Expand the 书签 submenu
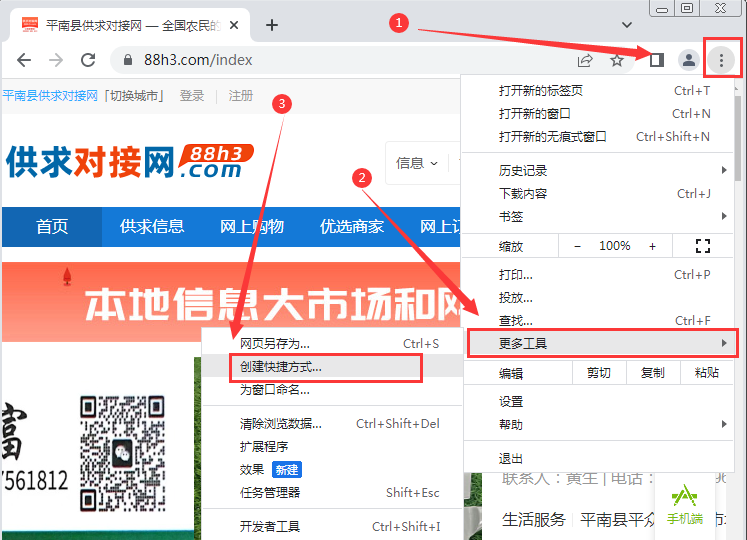Image resolution: width=747 pixels, height=540 pixels. pyautogui.click(x=600, y=216)
